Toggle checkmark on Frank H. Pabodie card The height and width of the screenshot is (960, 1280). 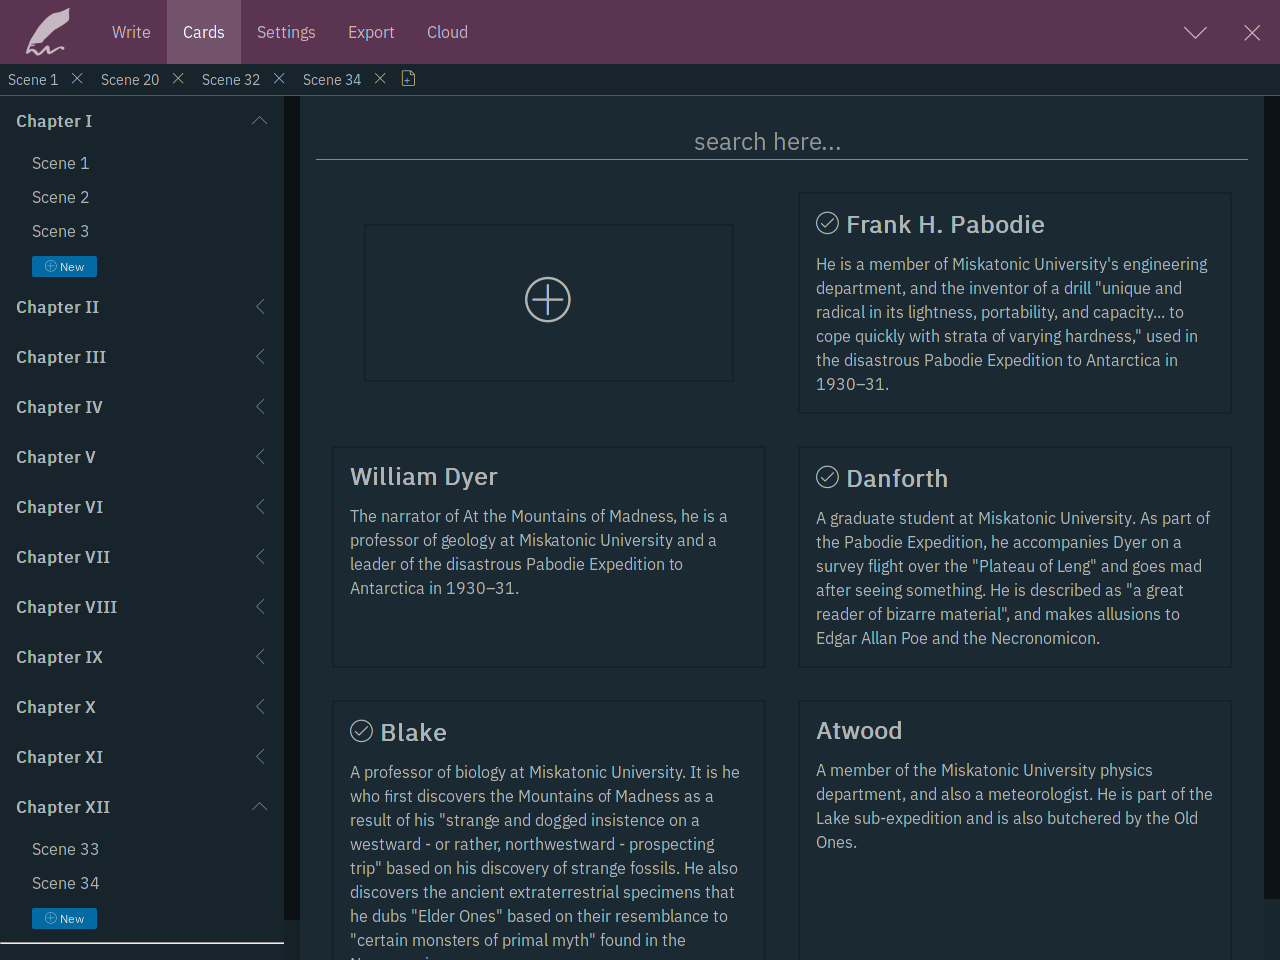point(827,223)
